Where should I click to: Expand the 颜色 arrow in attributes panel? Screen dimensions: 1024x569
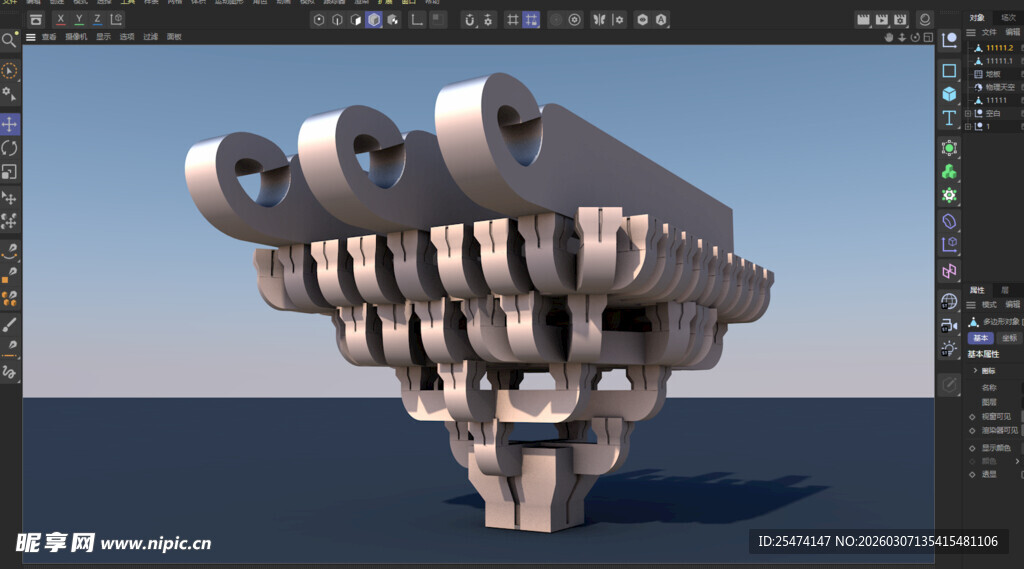click(x=1018, y=461)
